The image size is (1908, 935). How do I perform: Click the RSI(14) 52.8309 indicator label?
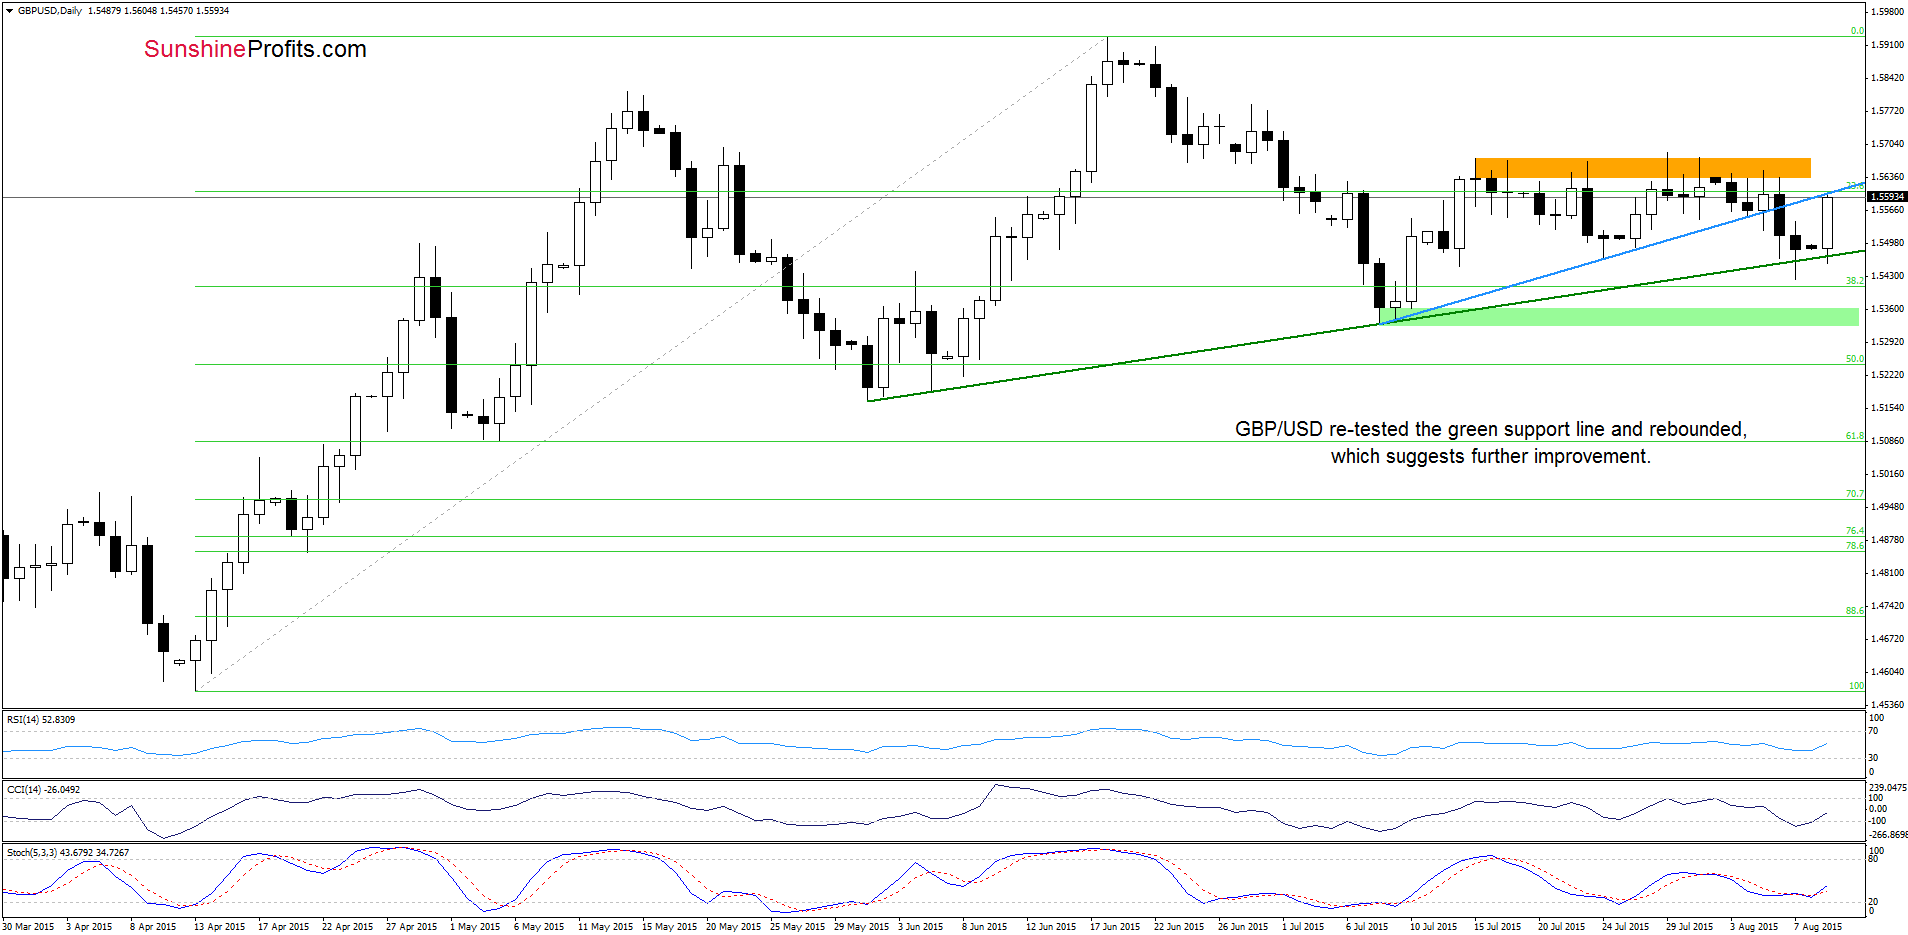click(x=41, y=720)
